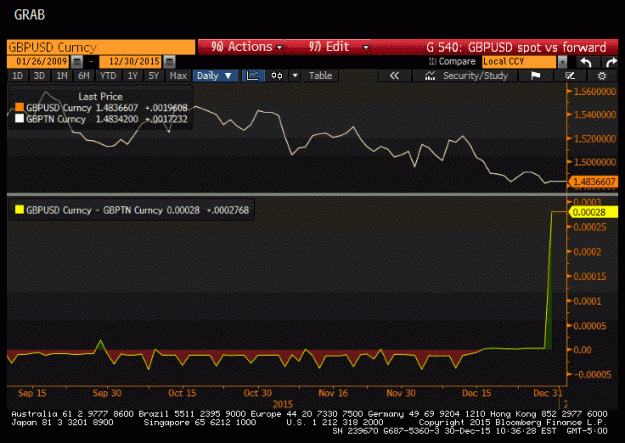Open the Edit menu
625x443 pixels.
point(328,47)
